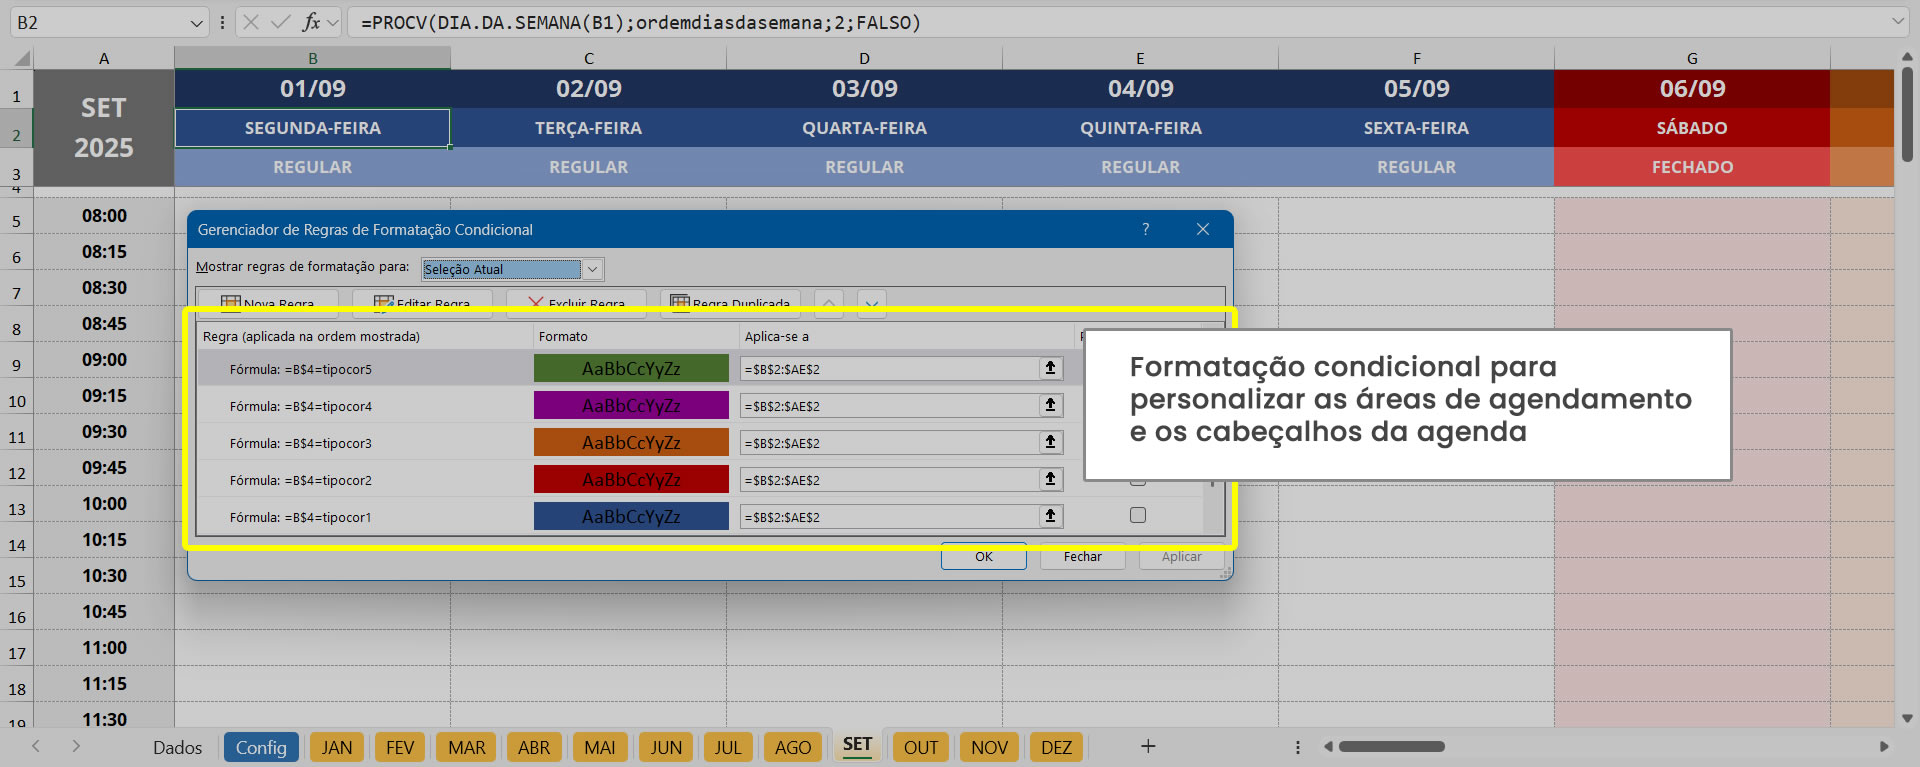Click Editar Regra in the rules manager
Screen dimensions: 1920x767
point(422,303)
